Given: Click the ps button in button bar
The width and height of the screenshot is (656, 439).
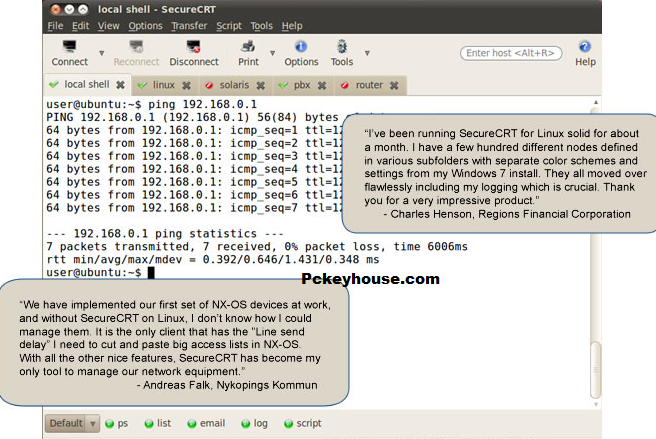Looking at the screenshot, I should click(117, 424).
